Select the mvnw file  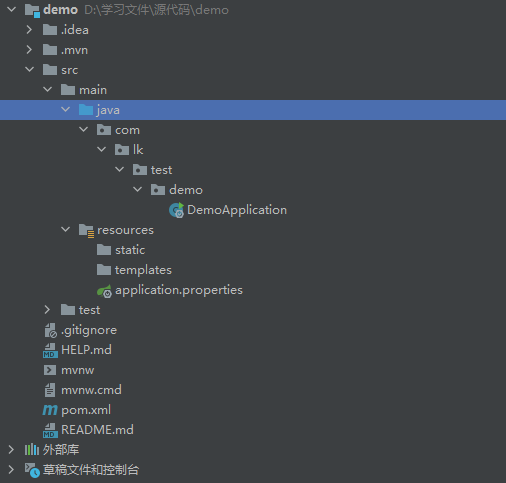[x=78, y=370]
